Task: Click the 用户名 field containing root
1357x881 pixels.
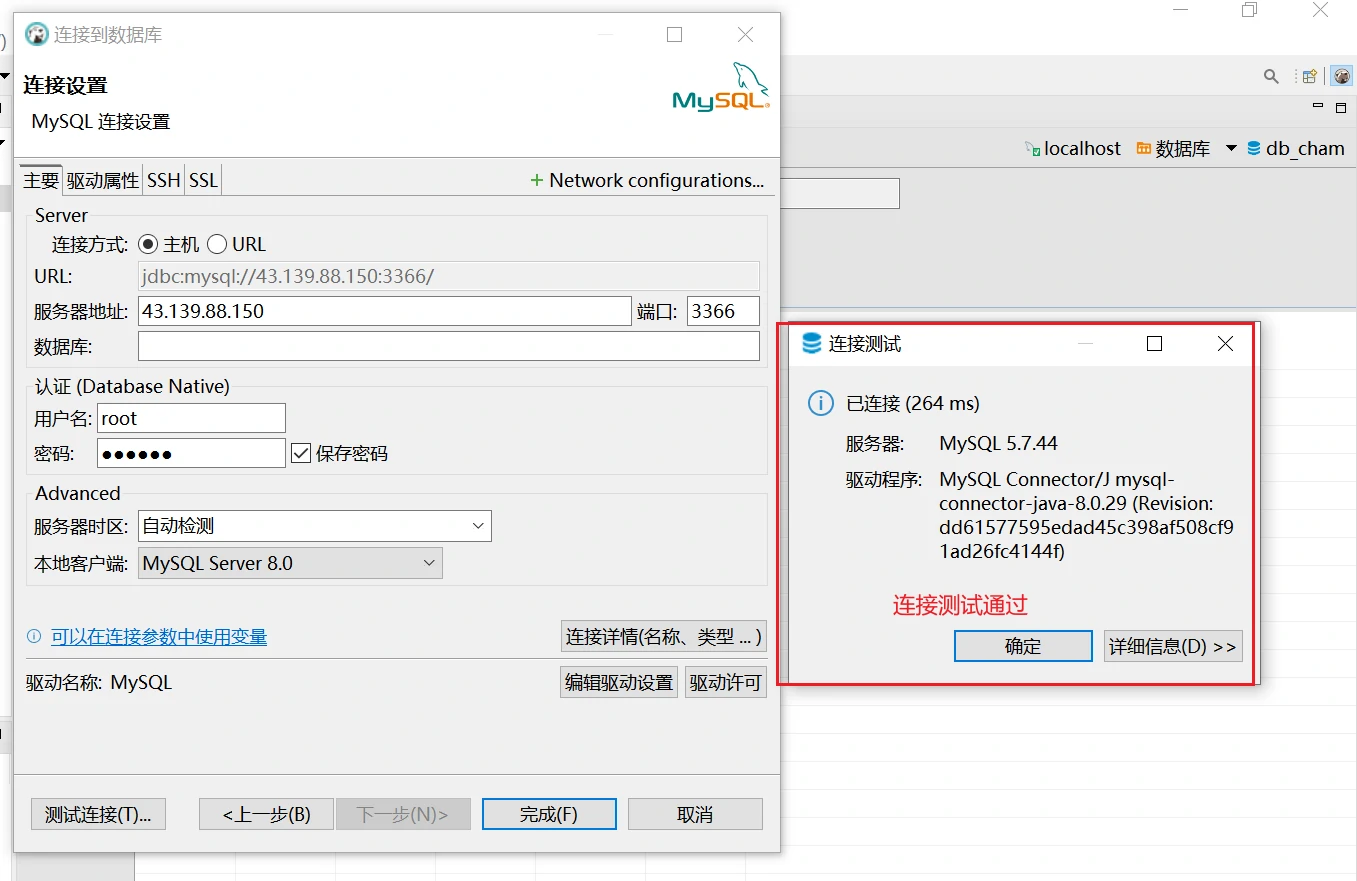Action: click(x=191, y=418)
